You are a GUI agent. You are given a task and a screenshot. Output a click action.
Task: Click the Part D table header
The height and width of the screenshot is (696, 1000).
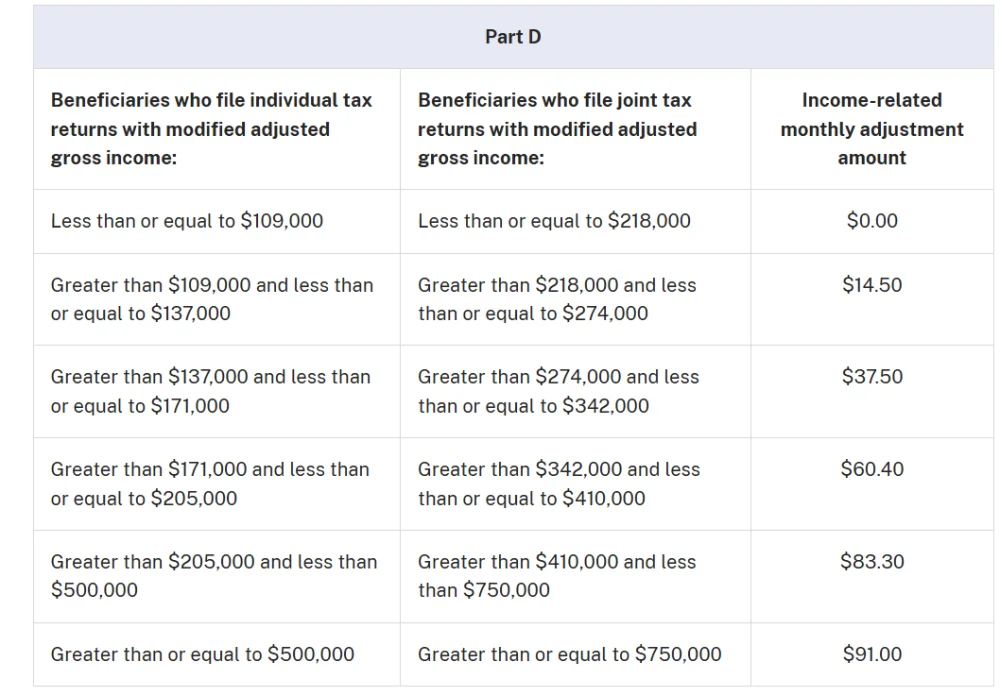tap(513, 37)
